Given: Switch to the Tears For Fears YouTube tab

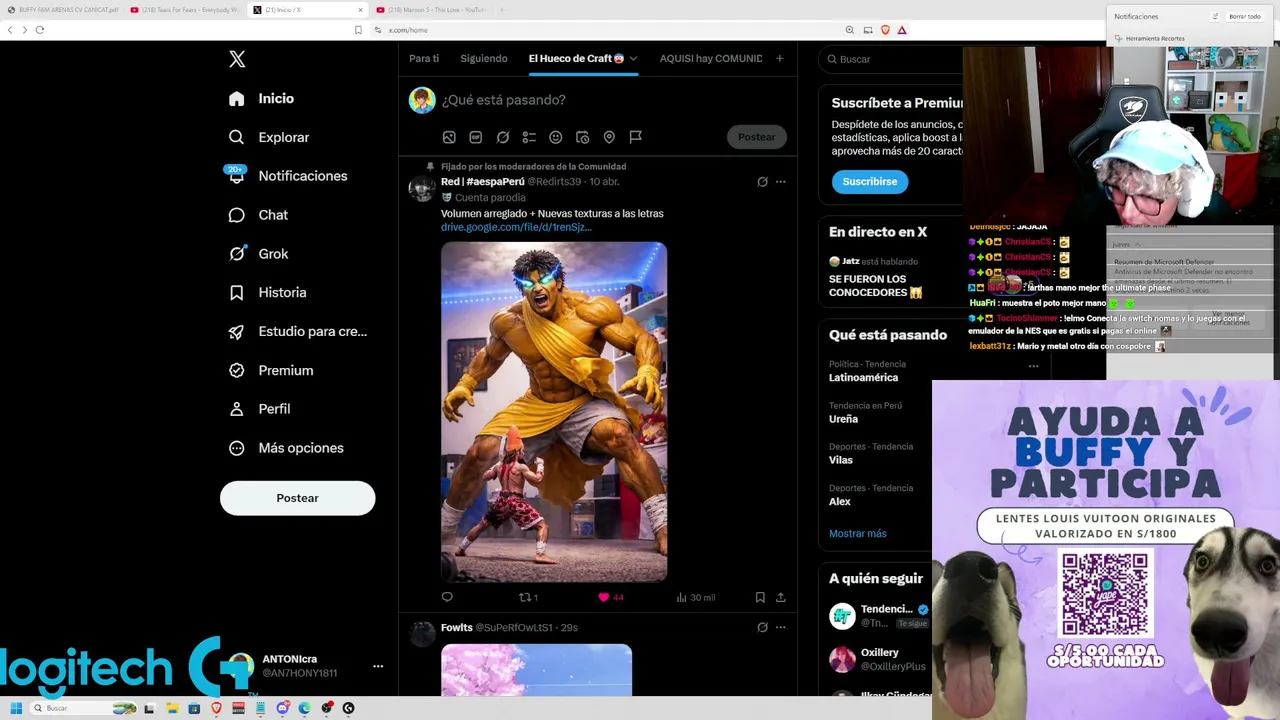Looking at the screenshot, I should point(186,10).
